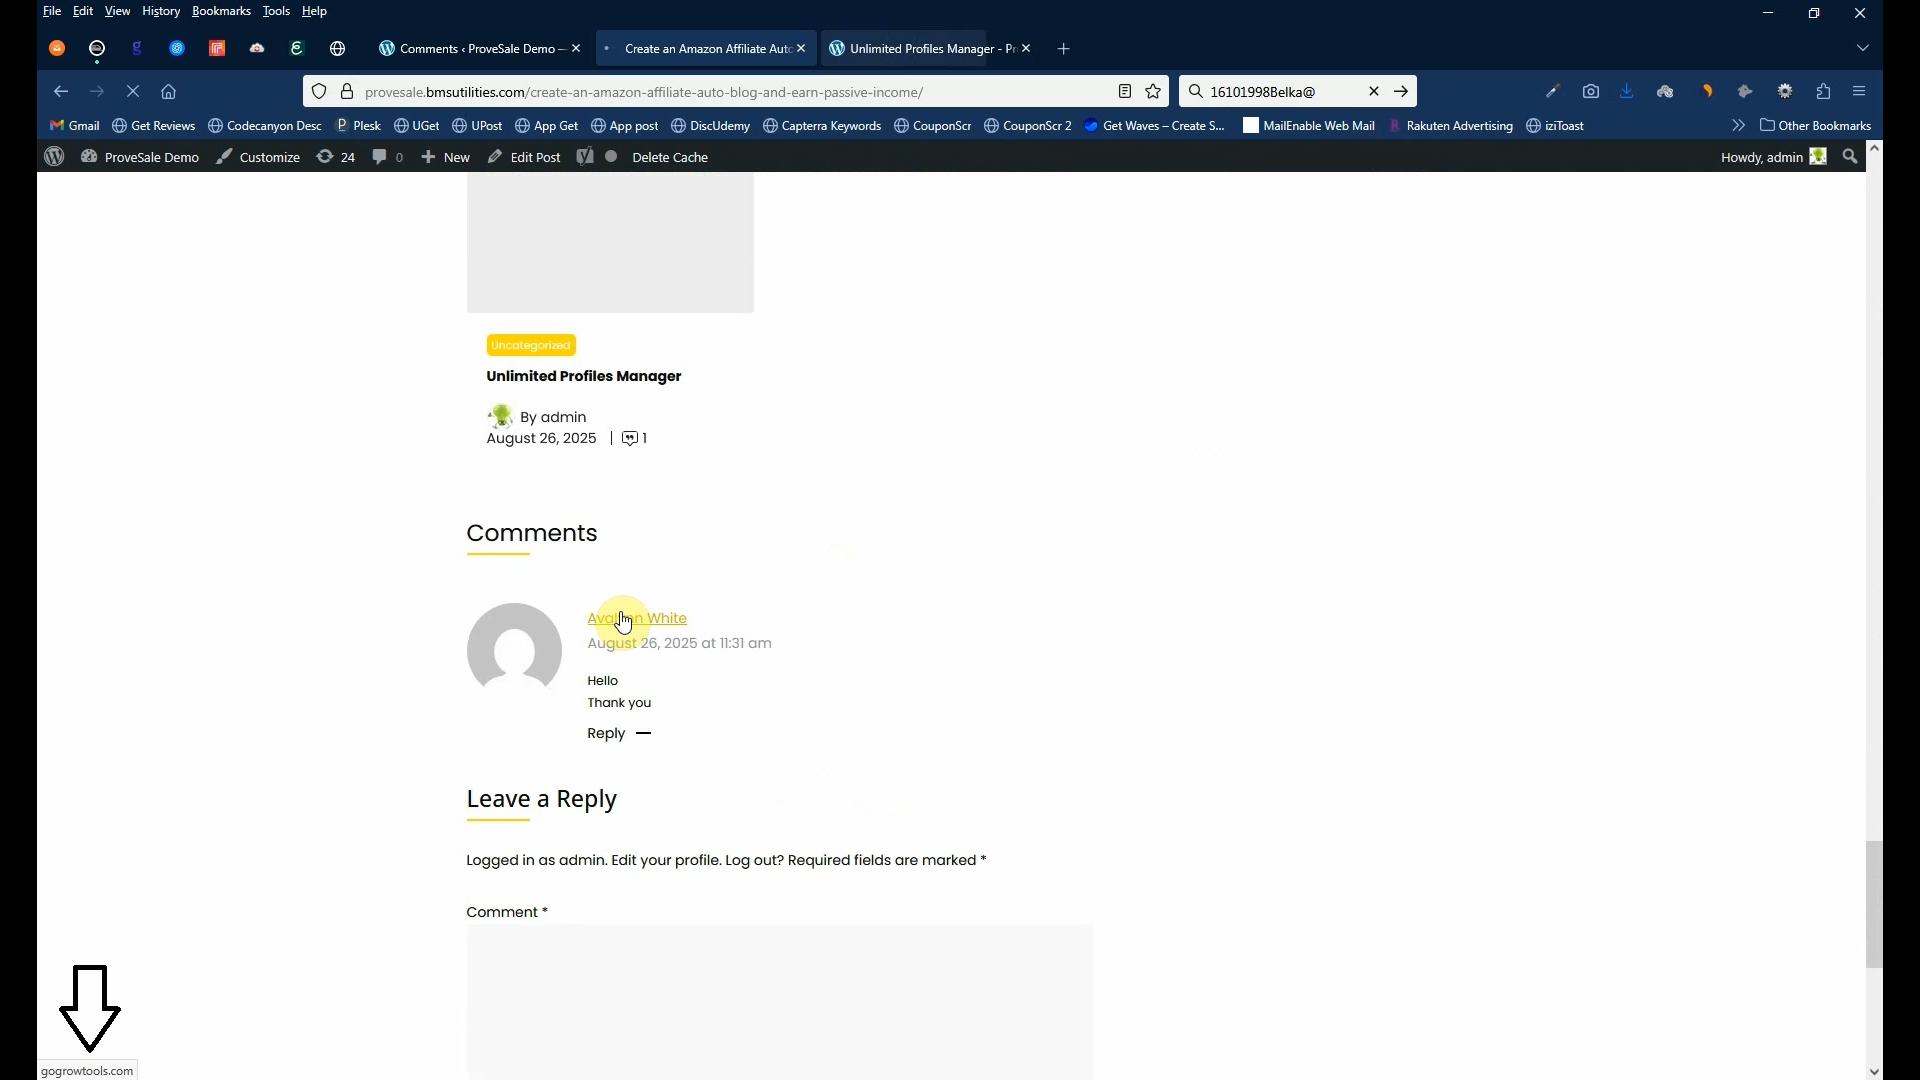Click the eyedropper color picker icon
This screenshot has height=1080, width=1920.
1553,91
